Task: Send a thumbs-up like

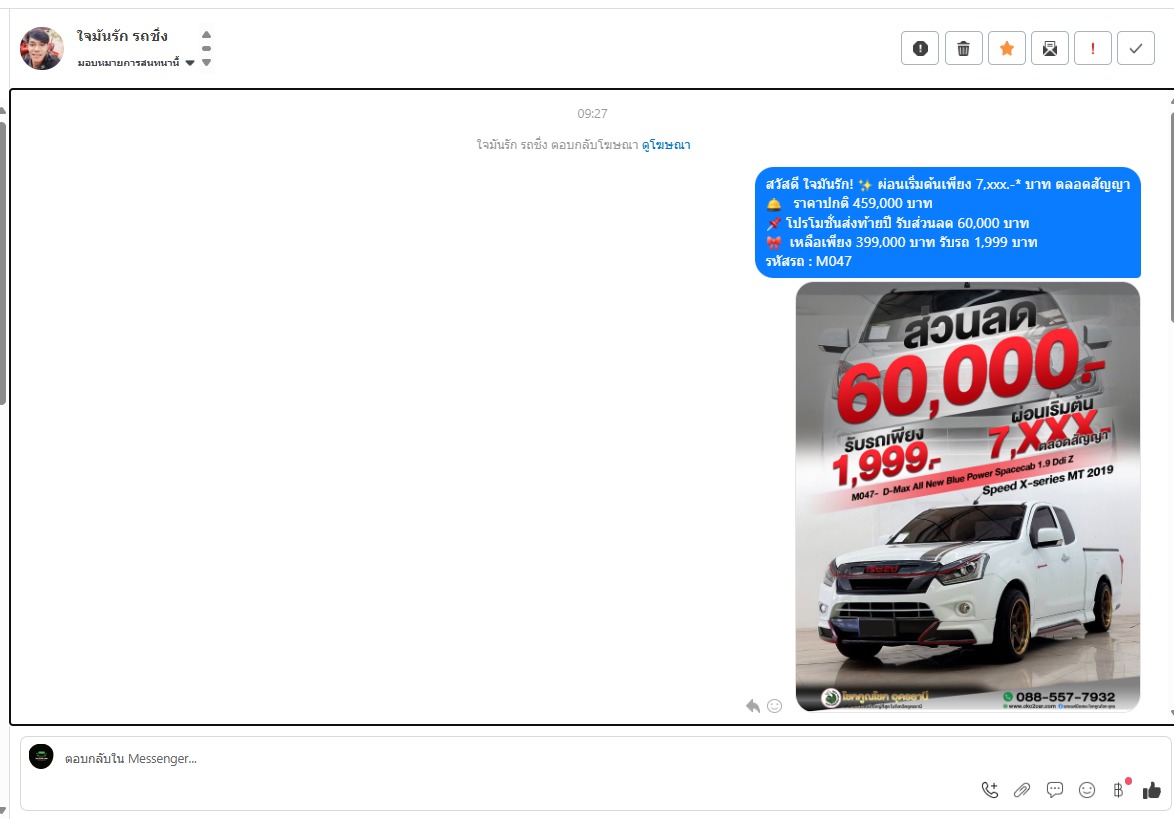Action: [1152, 790]
